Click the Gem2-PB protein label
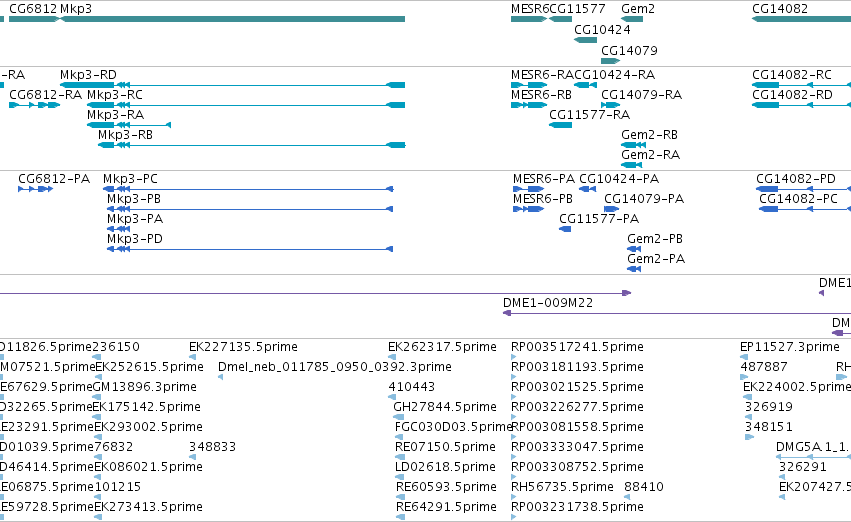Image resolution: width=851 pixels, height=522 pixels. [x=655, y=239]
